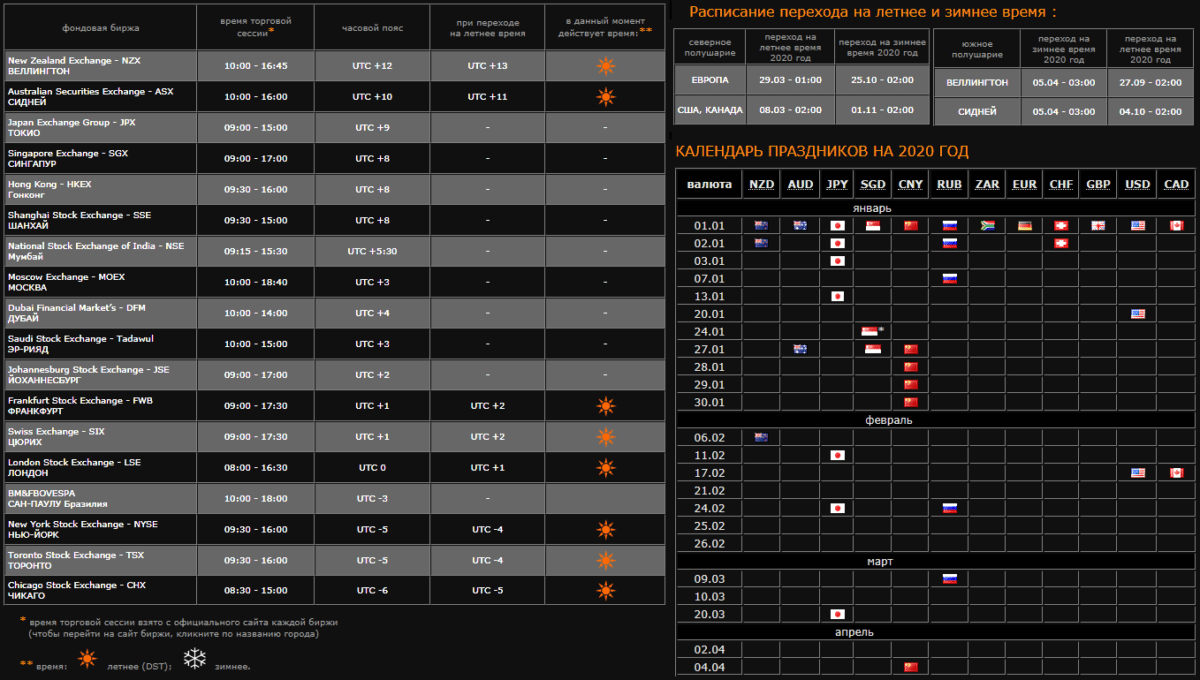Viewport: 1200px width, 680px height.
Task: Click the Russian flag on 07.01
Action: coord(948,278)
